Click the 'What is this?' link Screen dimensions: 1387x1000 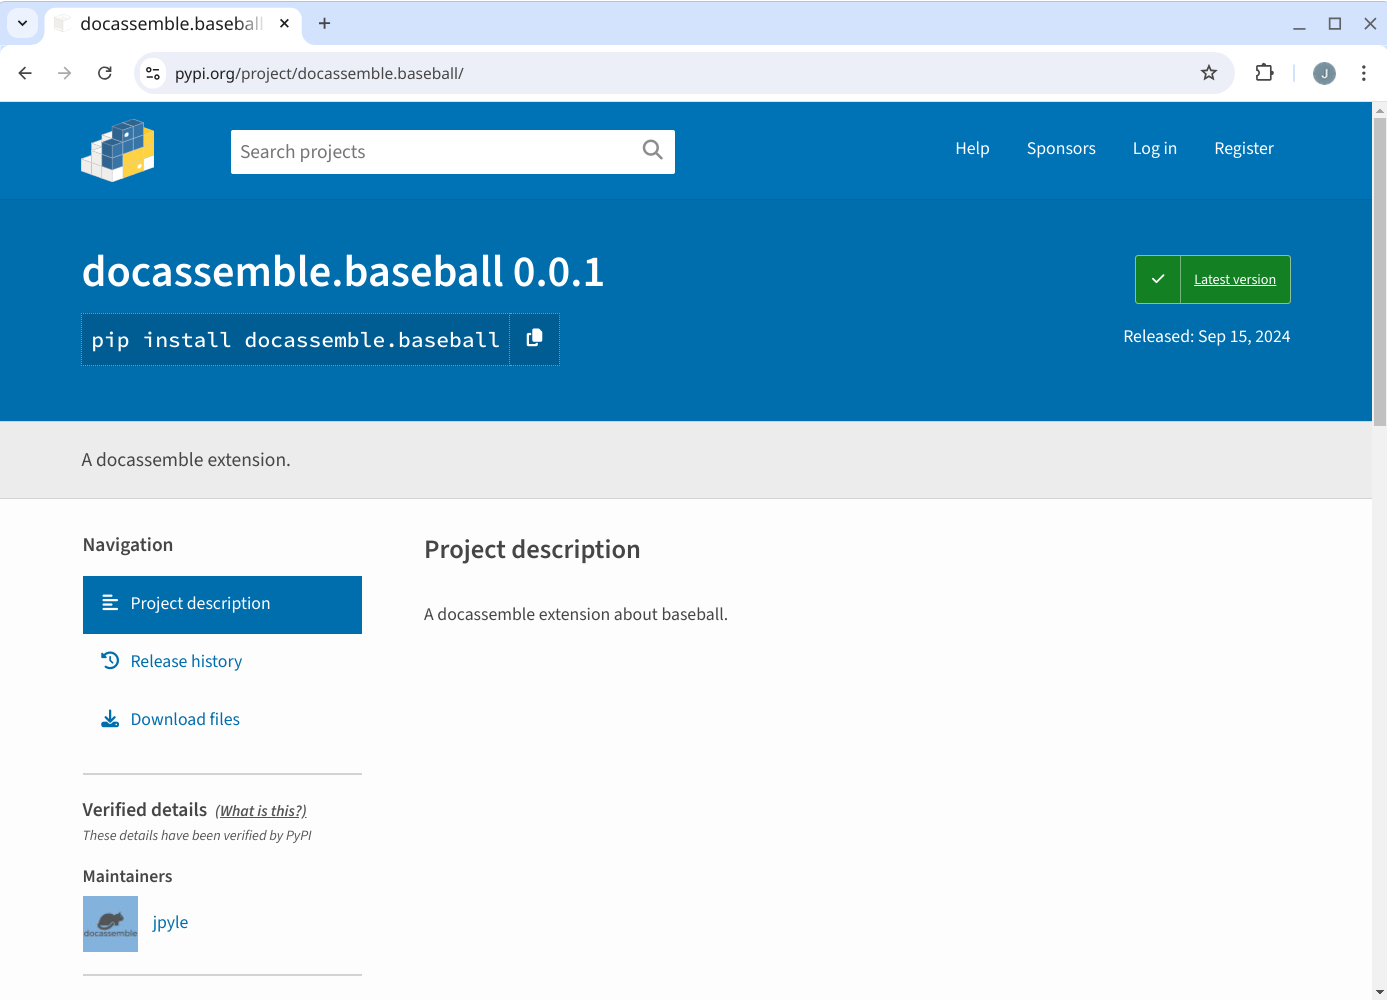(x=261, y=811)
